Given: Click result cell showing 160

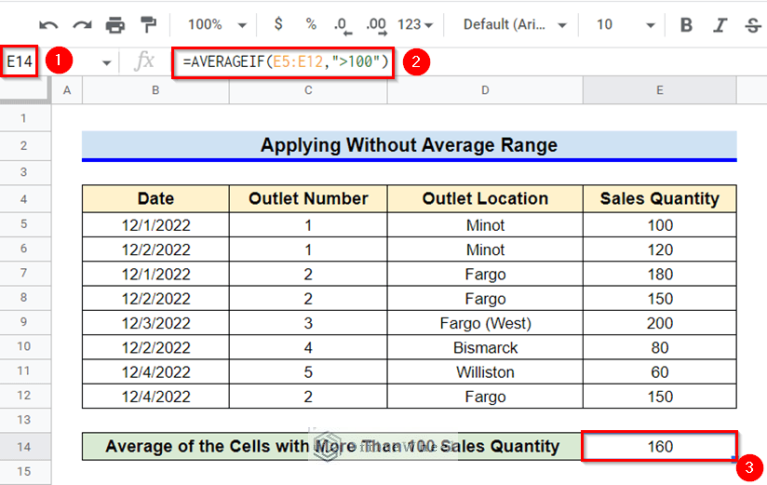Looking at the screenshot, I should coord(659,446).
